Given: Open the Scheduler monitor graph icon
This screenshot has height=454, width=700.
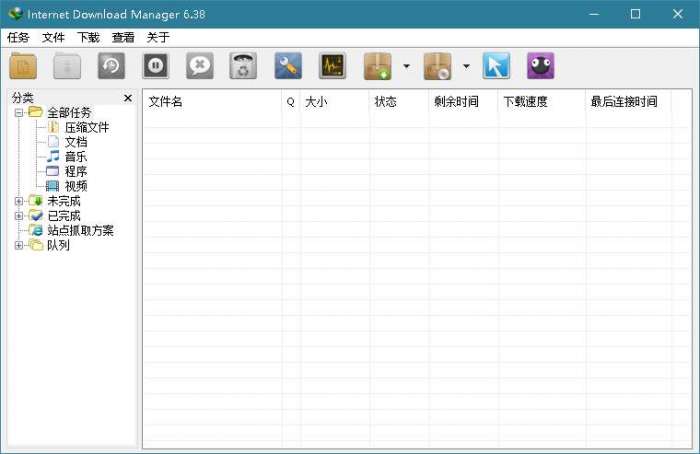Looking at the screenshot, I should tap(332, 66).
